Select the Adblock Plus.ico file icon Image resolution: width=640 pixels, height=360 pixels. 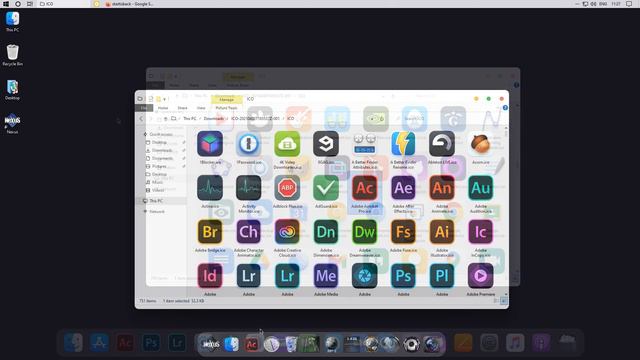[x=287, y=188]
